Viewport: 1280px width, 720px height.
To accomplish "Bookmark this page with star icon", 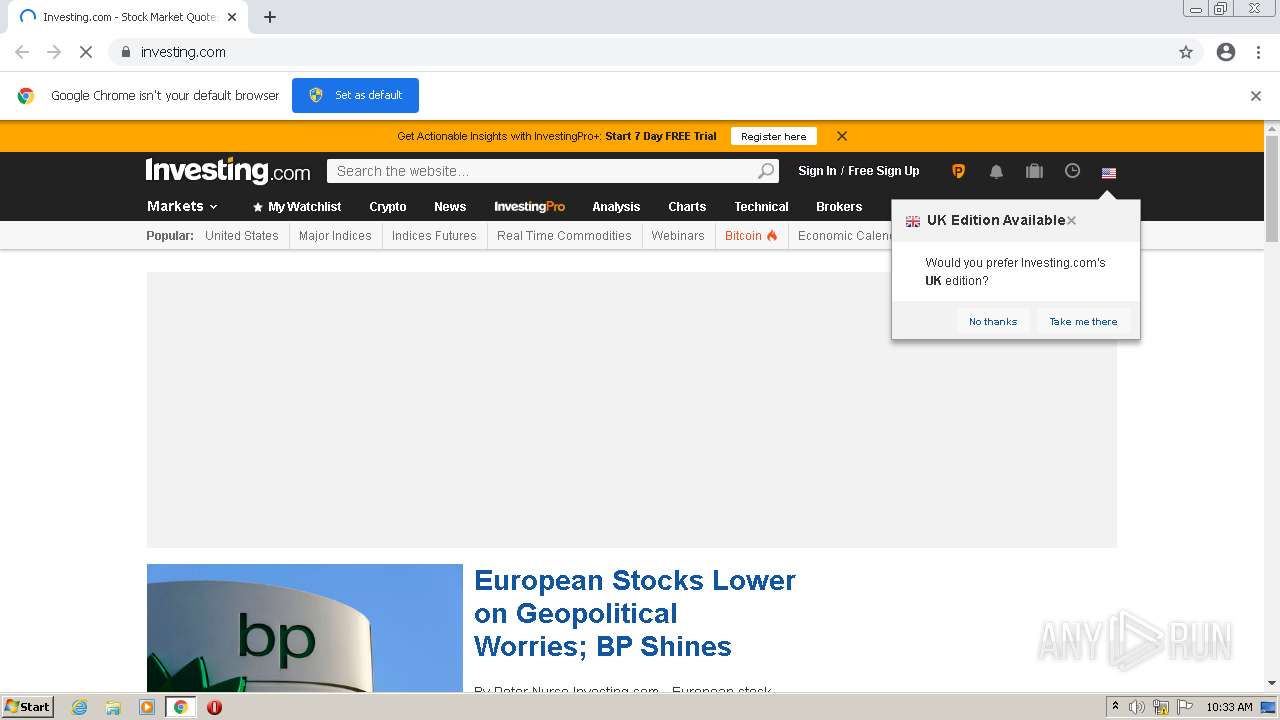I will click(x=1186, y=52).
